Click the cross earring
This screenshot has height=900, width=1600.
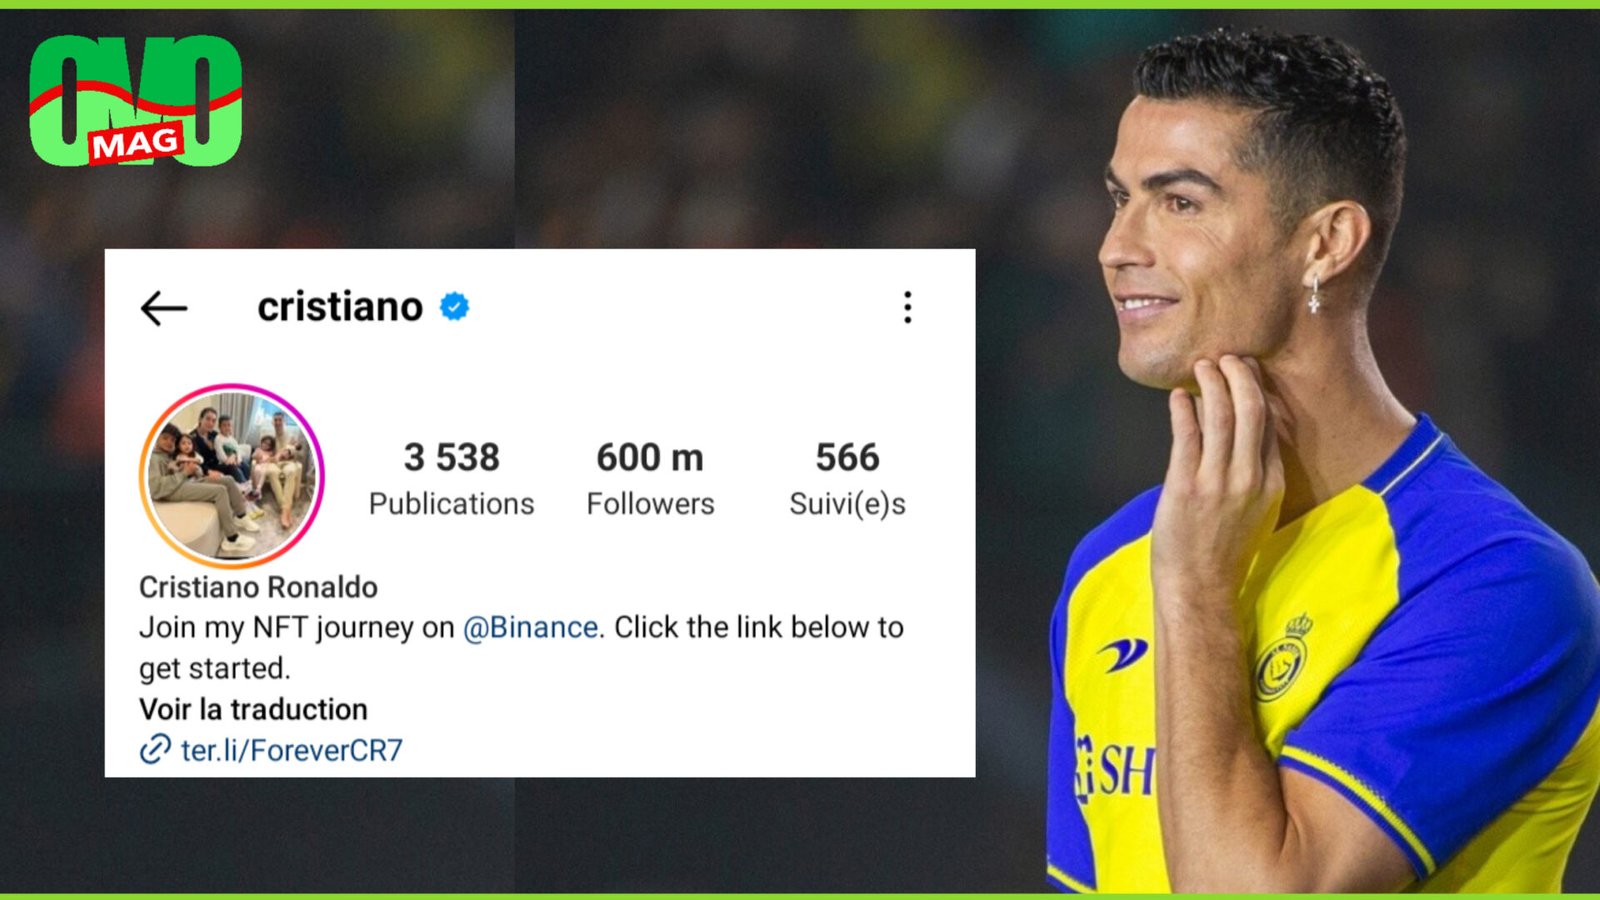pyautogui.click(x=1315, y=296)
